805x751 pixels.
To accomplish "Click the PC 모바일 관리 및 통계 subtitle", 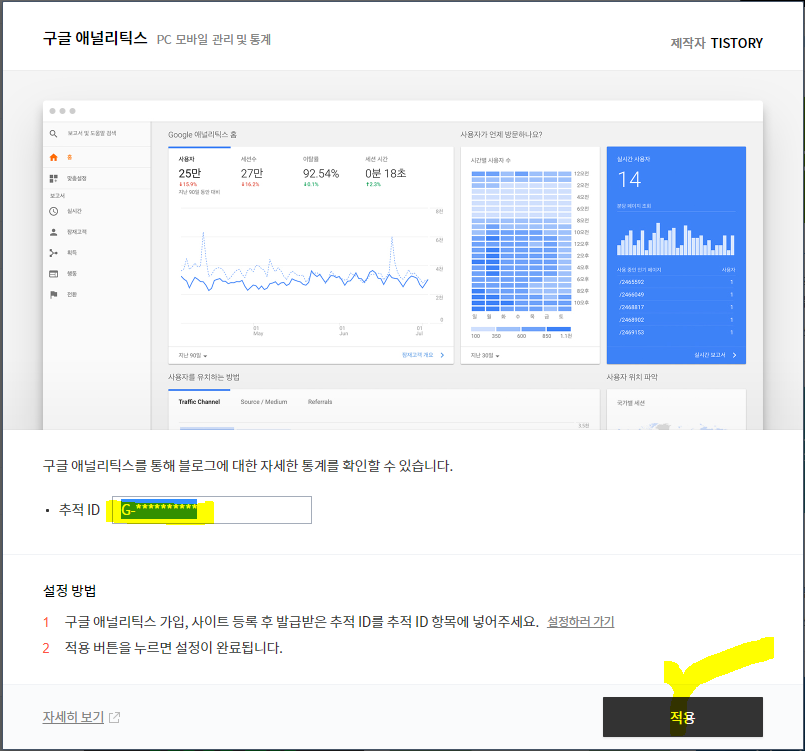I will point(214,40).
